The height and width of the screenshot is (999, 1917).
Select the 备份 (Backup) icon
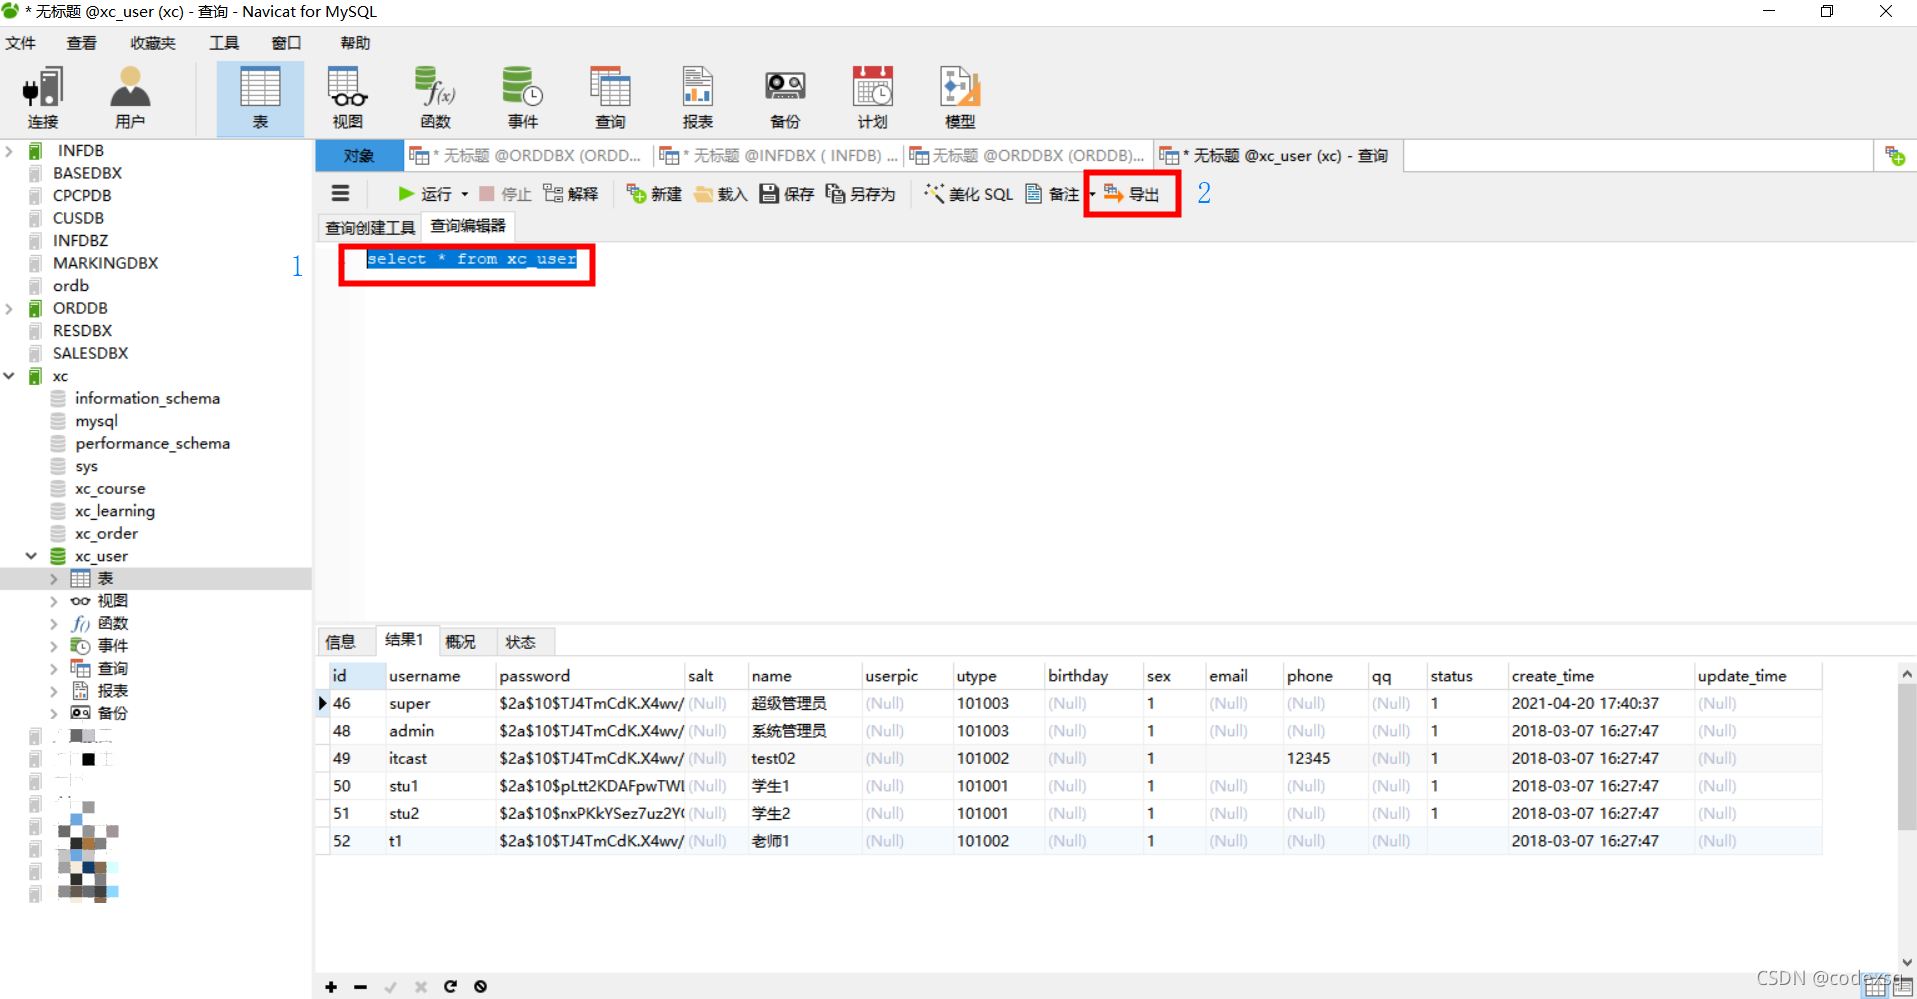[784, 95]
